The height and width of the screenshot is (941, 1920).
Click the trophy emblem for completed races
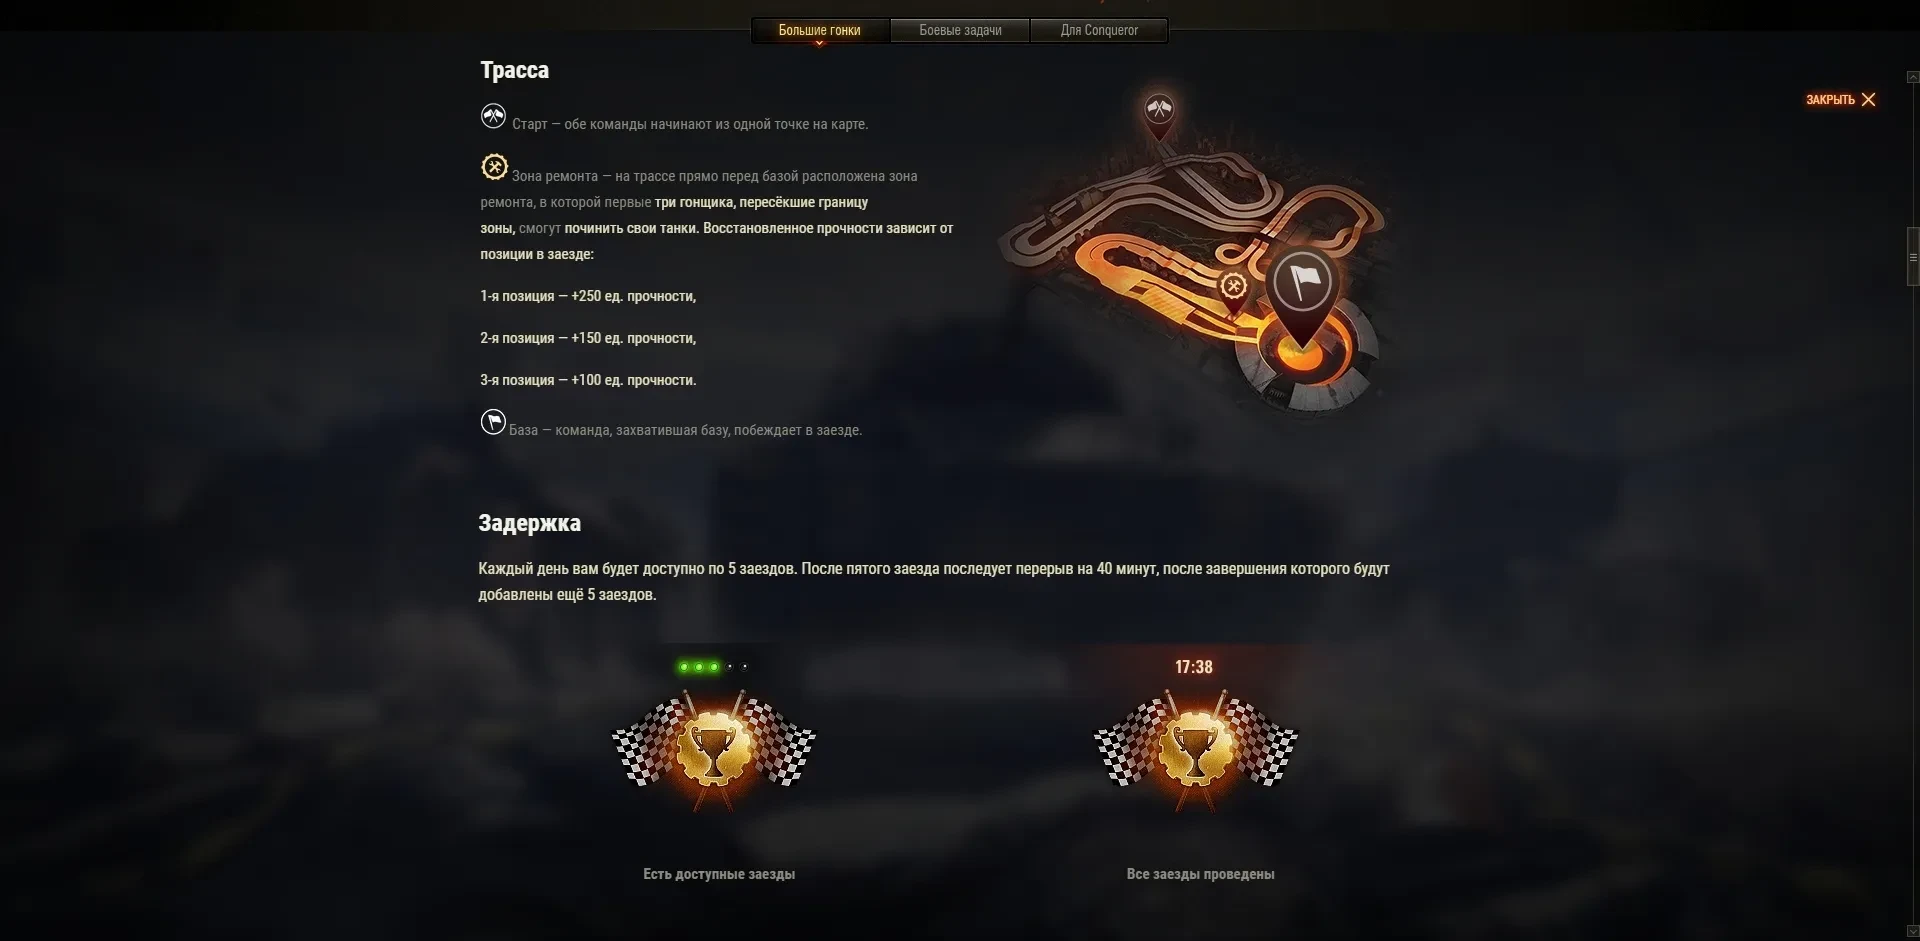click(1196, 749)
